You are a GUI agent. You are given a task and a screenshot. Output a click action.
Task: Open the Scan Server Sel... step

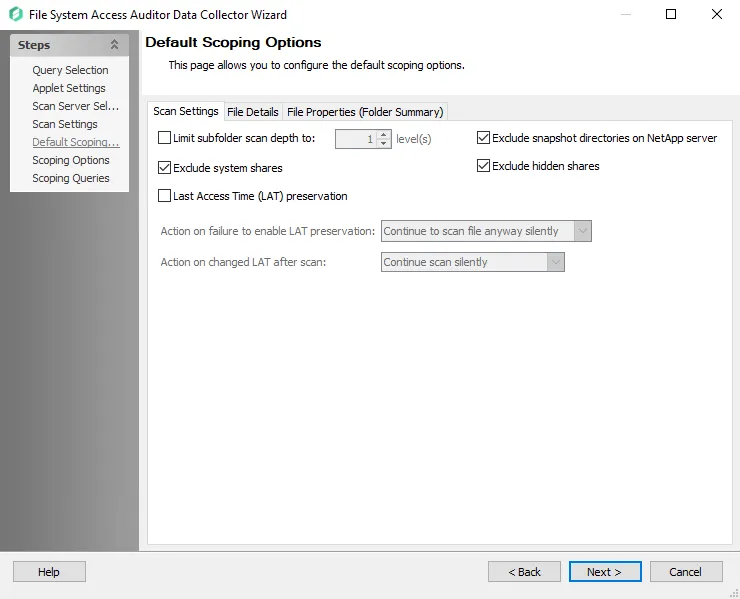(x=76, y=106)
